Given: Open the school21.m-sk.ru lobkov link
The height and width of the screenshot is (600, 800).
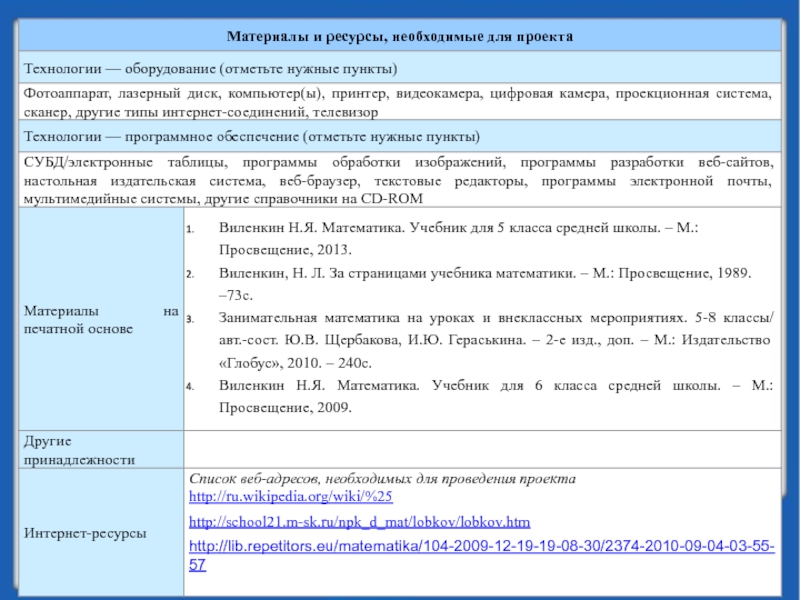Looking at the screenshot, I should pyautogui.click(x=359, y=522).
